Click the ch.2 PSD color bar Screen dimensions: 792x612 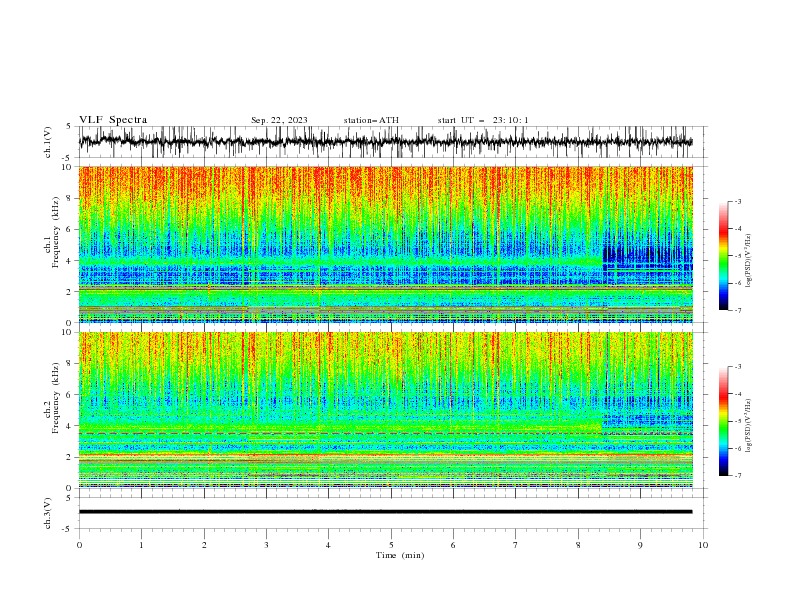tap(723, 421)
